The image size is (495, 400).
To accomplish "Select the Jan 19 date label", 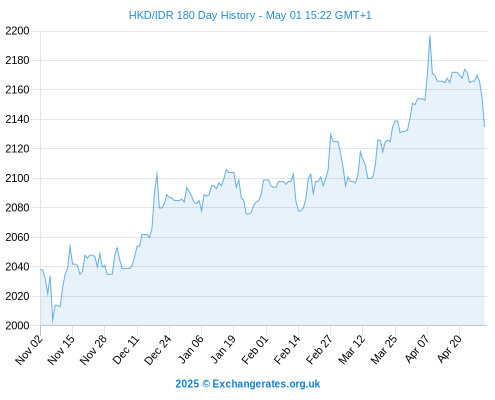I will (x=223, y=349).
